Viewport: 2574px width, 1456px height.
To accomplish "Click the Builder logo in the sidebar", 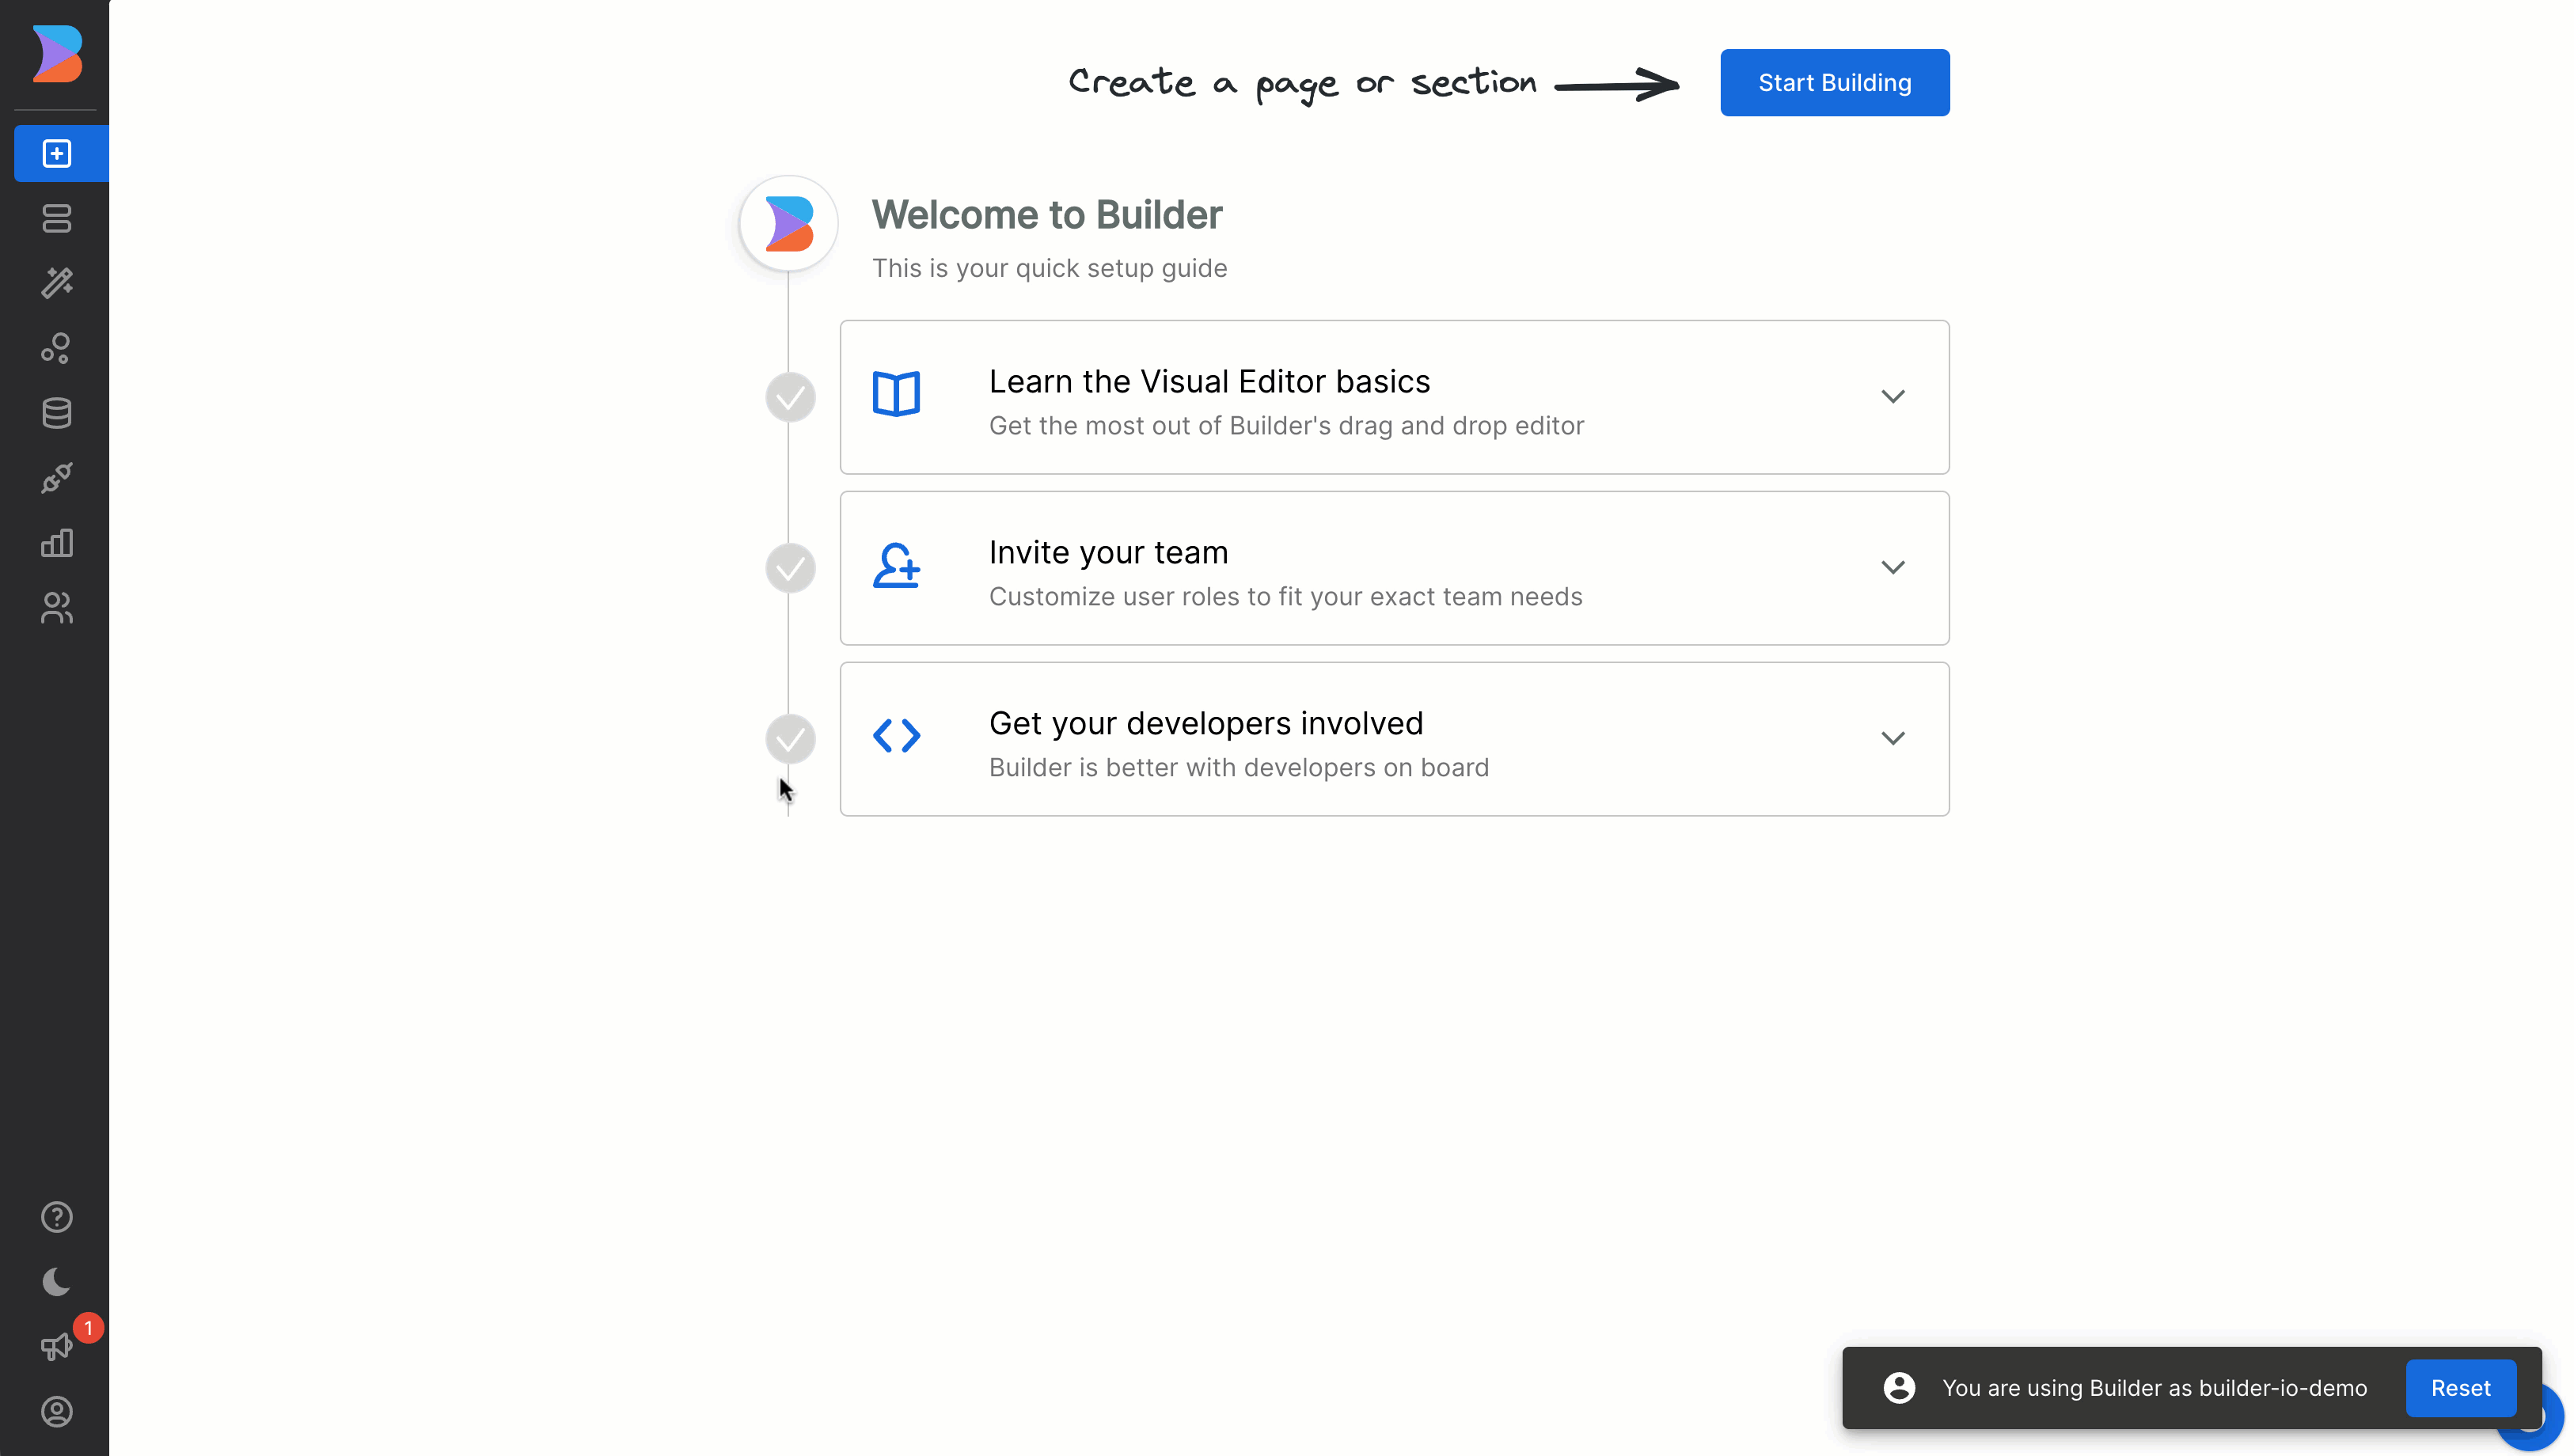I will coord(57,54).
